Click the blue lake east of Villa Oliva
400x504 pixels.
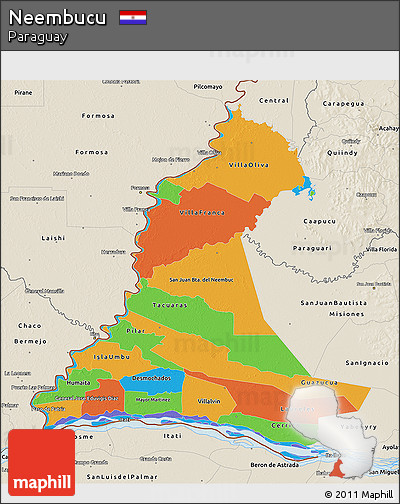coord(305,188)
